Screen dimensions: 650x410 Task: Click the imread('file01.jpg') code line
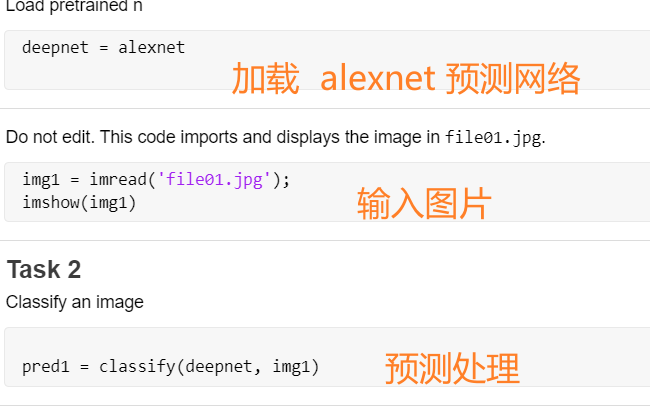156,180
